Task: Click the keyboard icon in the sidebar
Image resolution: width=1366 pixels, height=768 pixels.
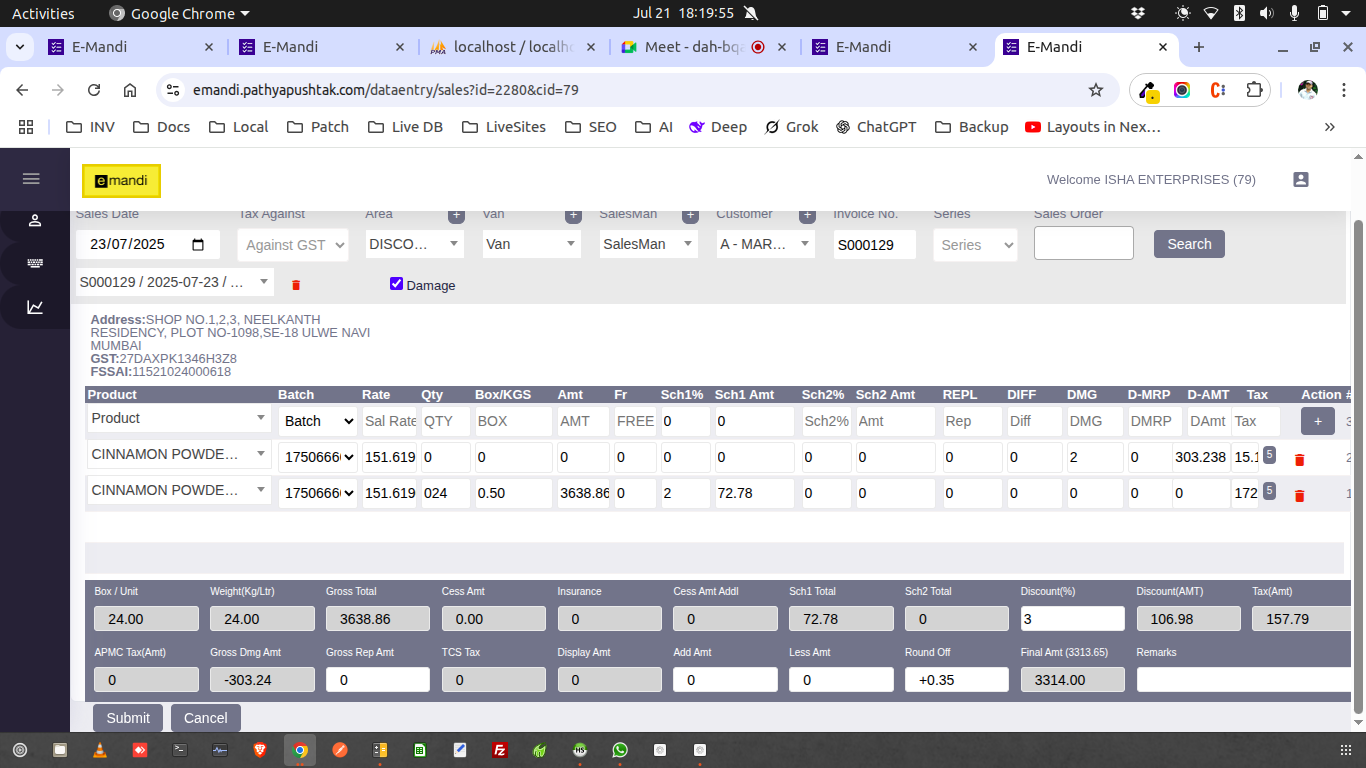Action: tap(35, 263)
